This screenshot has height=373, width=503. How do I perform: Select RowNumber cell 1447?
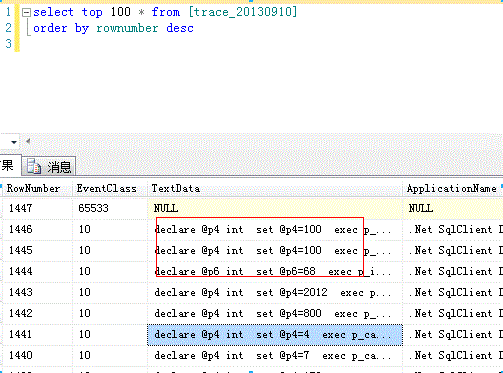click(37, 208)
